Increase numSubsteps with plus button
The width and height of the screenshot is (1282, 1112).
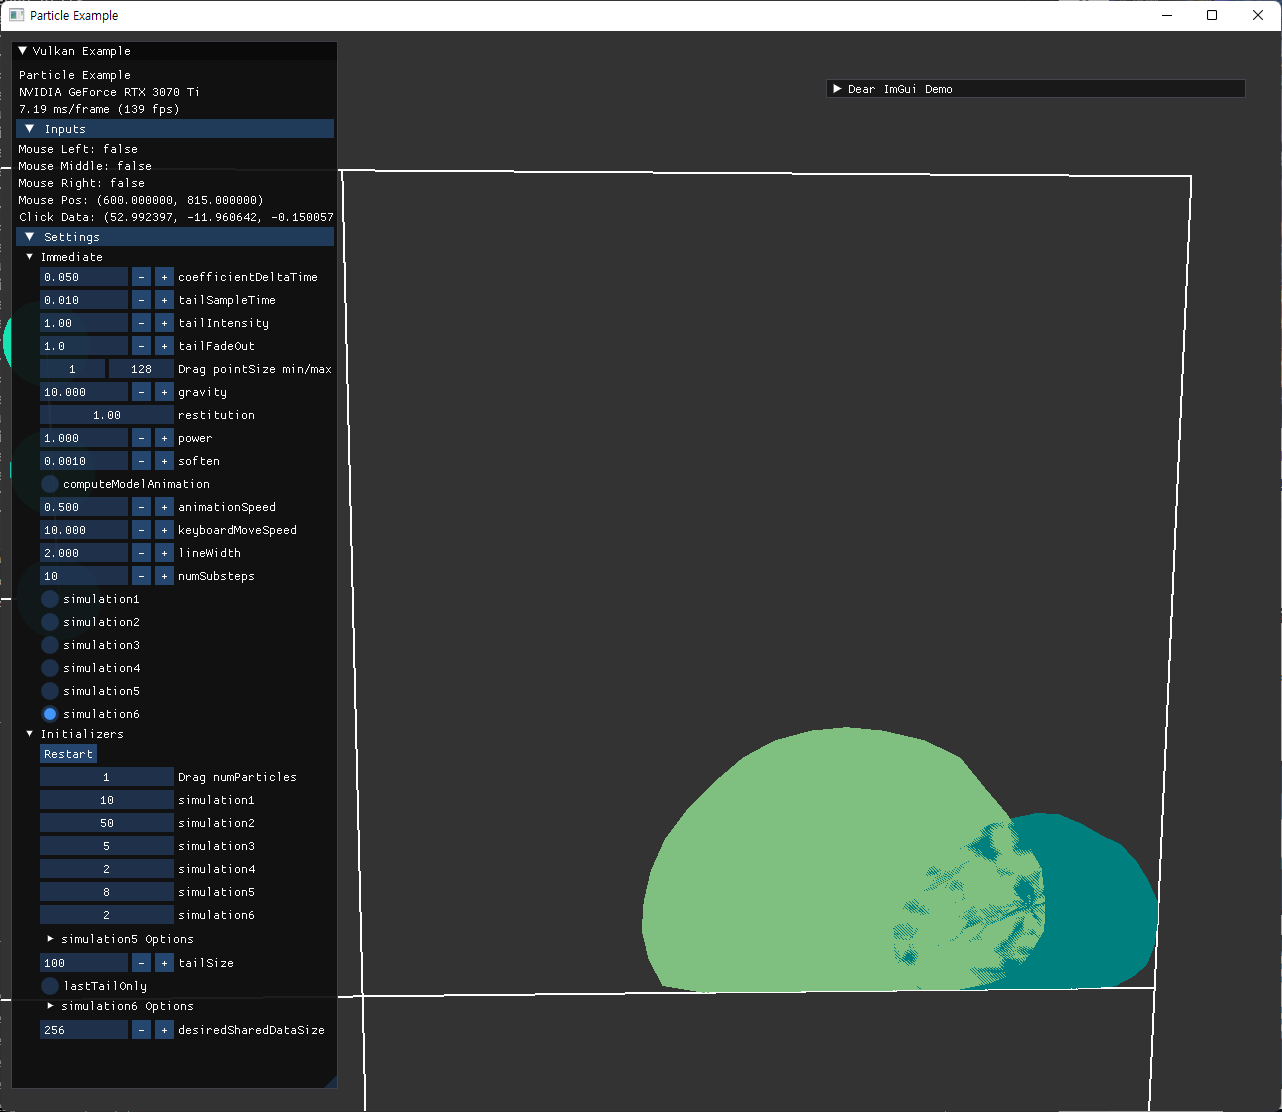pyautogui.click(x=164, y=576)
